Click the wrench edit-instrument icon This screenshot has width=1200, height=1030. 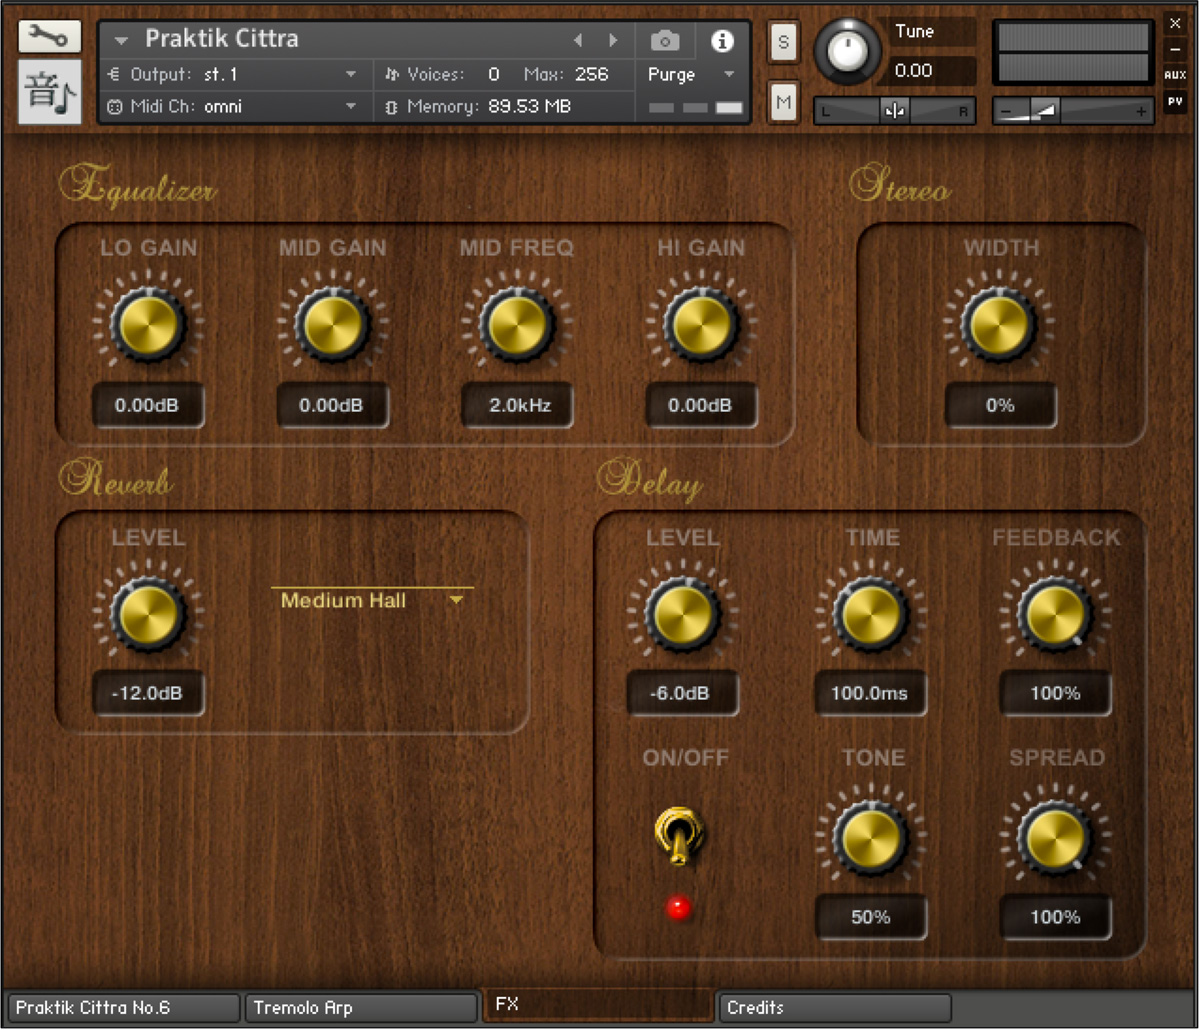(49, 35)
